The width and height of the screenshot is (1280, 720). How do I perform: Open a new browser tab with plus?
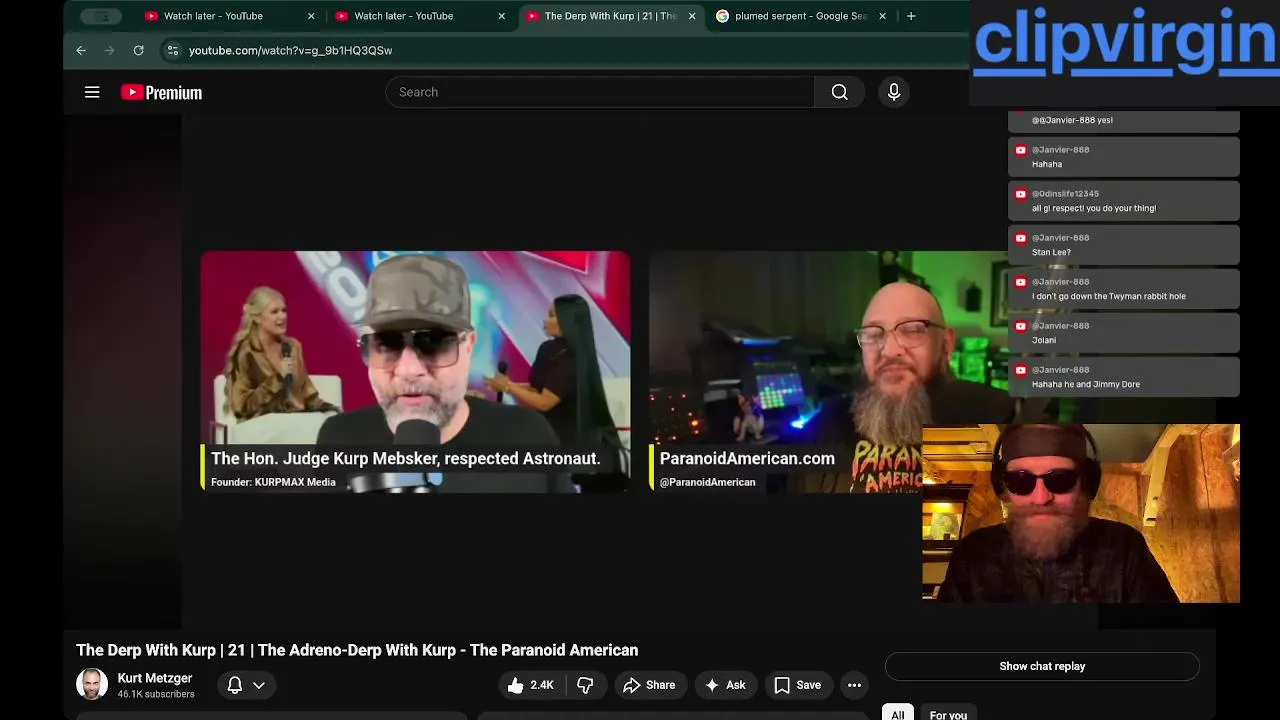[910, 16]
